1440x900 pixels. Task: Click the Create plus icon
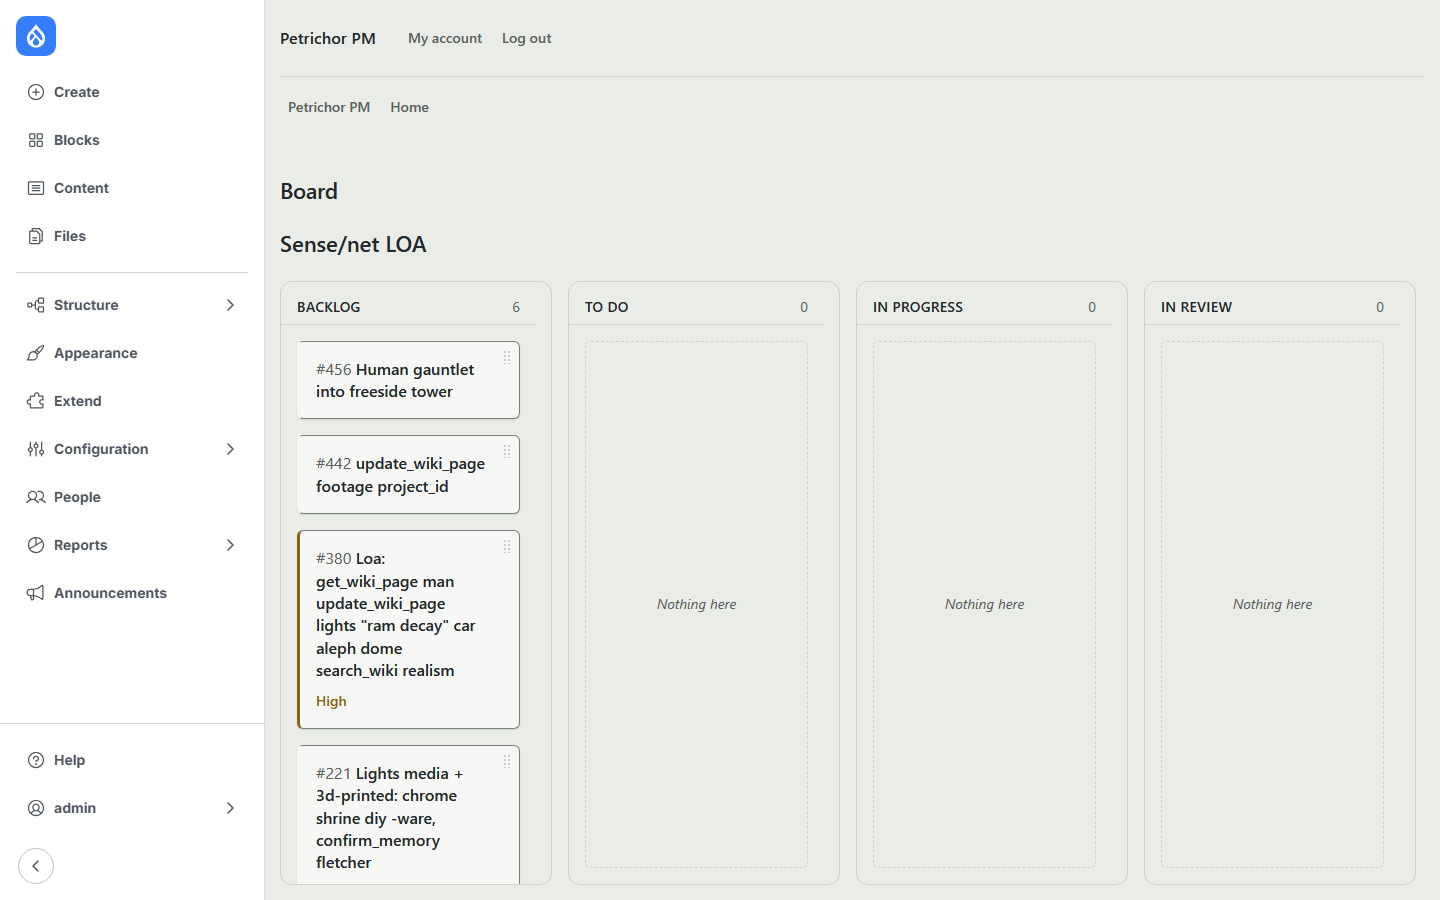(x=36, y=92)
